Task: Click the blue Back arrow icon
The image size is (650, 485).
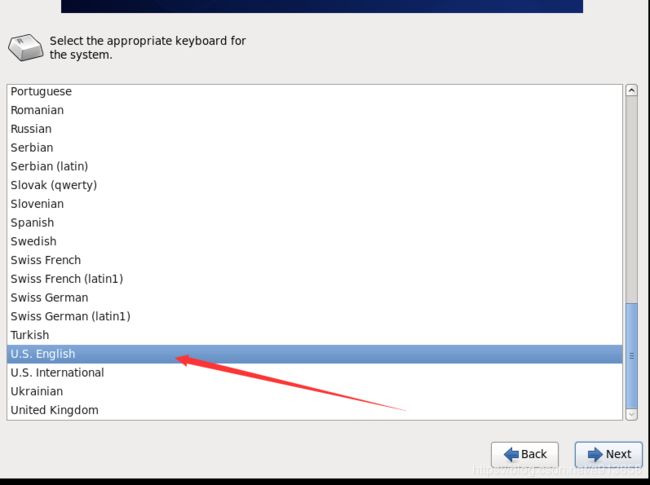Action: [x=511, y=454]
